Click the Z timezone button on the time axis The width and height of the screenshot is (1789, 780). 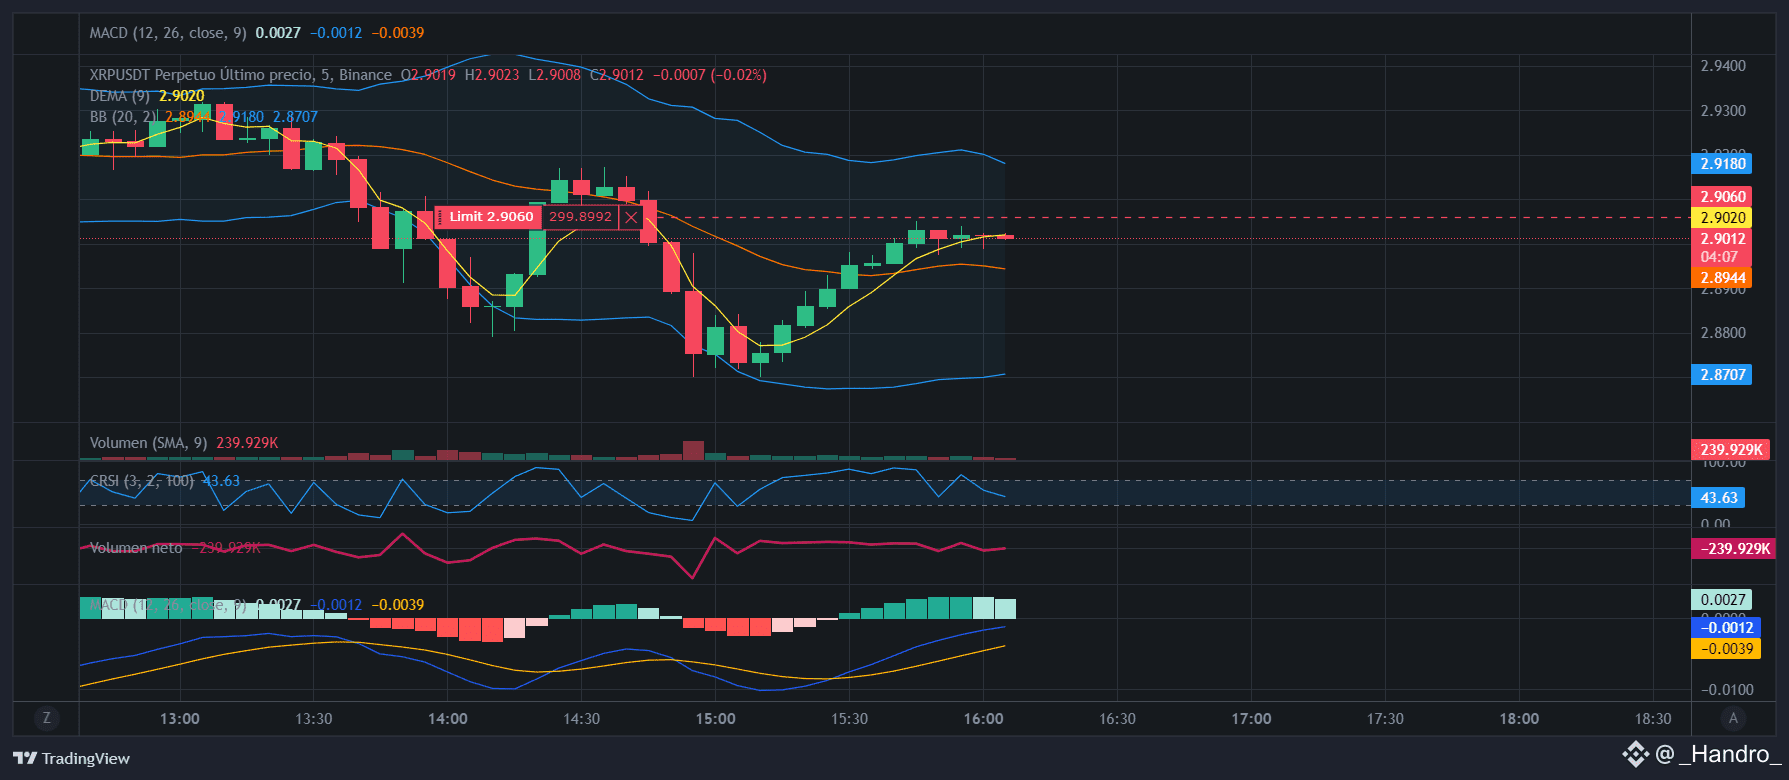pyautogui.click(x=46, y=718)
